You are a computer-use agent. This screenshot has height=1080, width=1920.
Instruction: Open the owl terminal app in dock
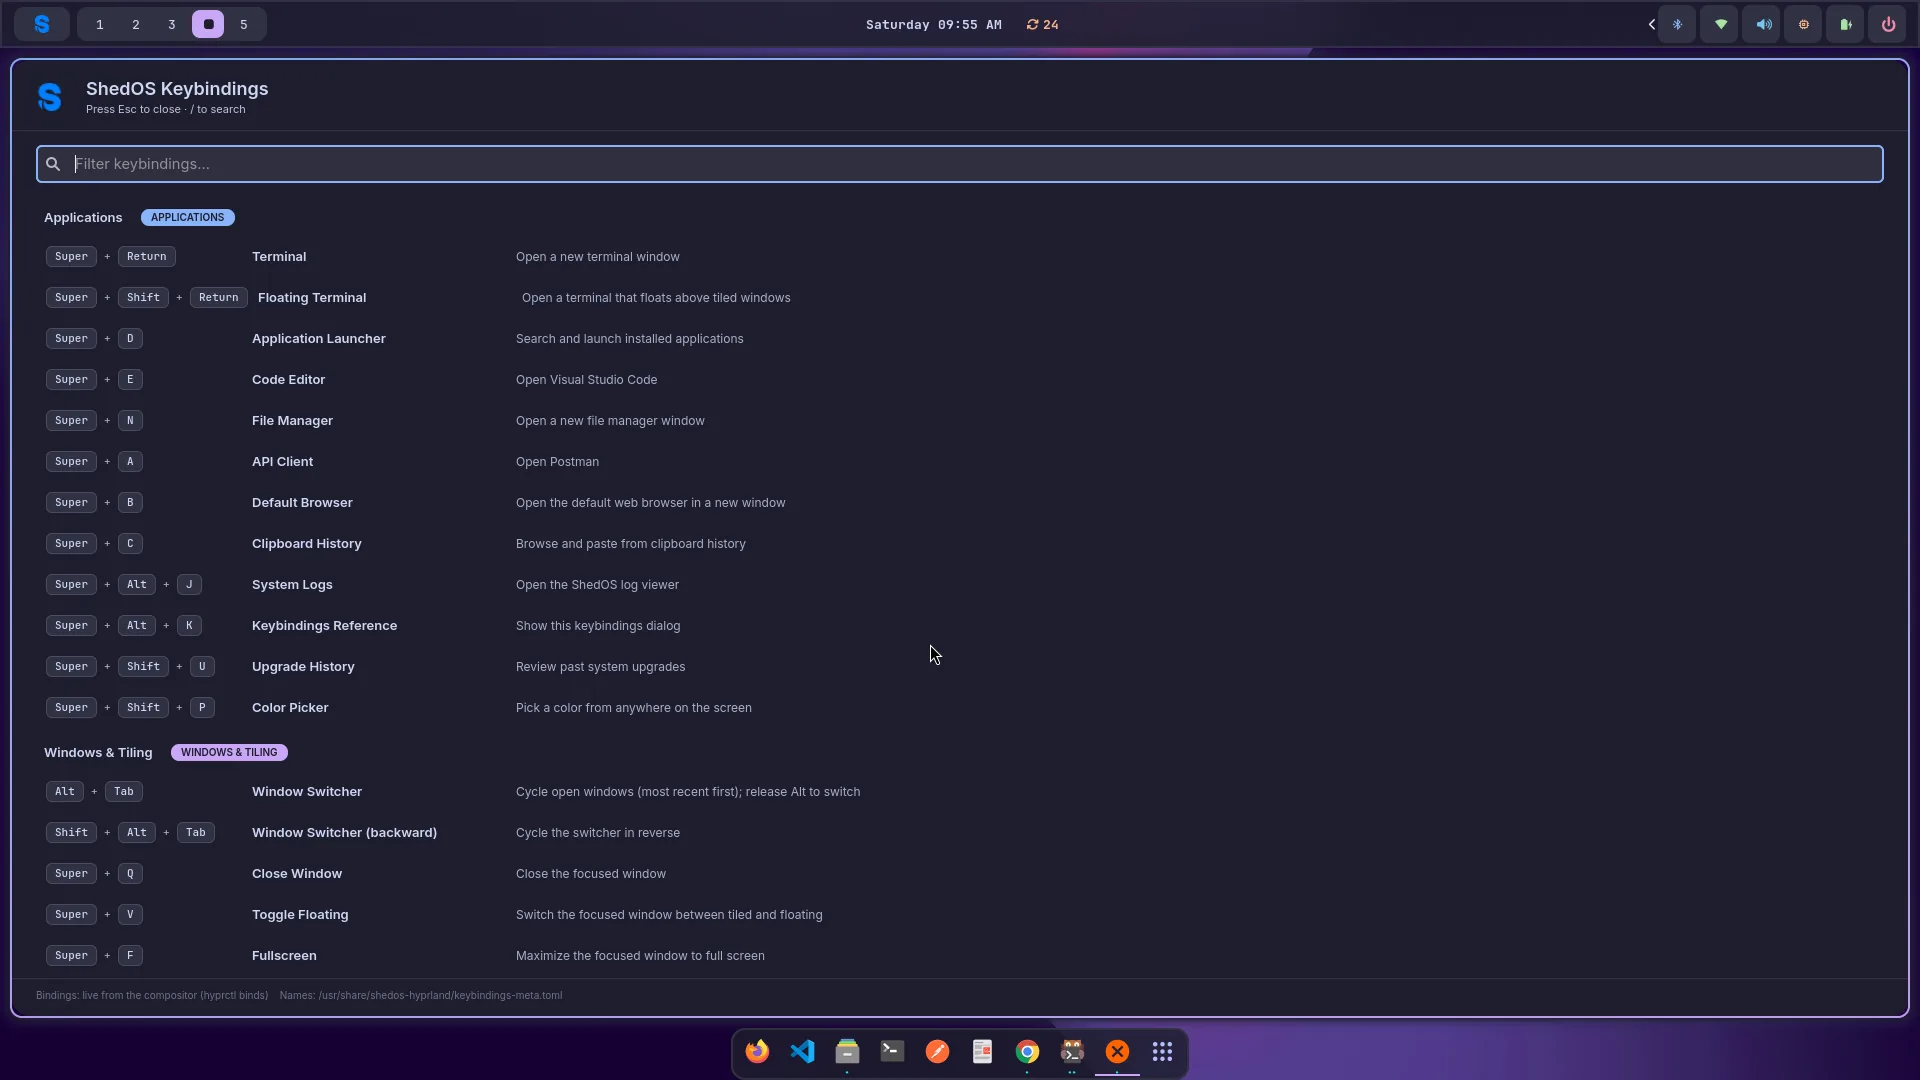point(1072,1051)
